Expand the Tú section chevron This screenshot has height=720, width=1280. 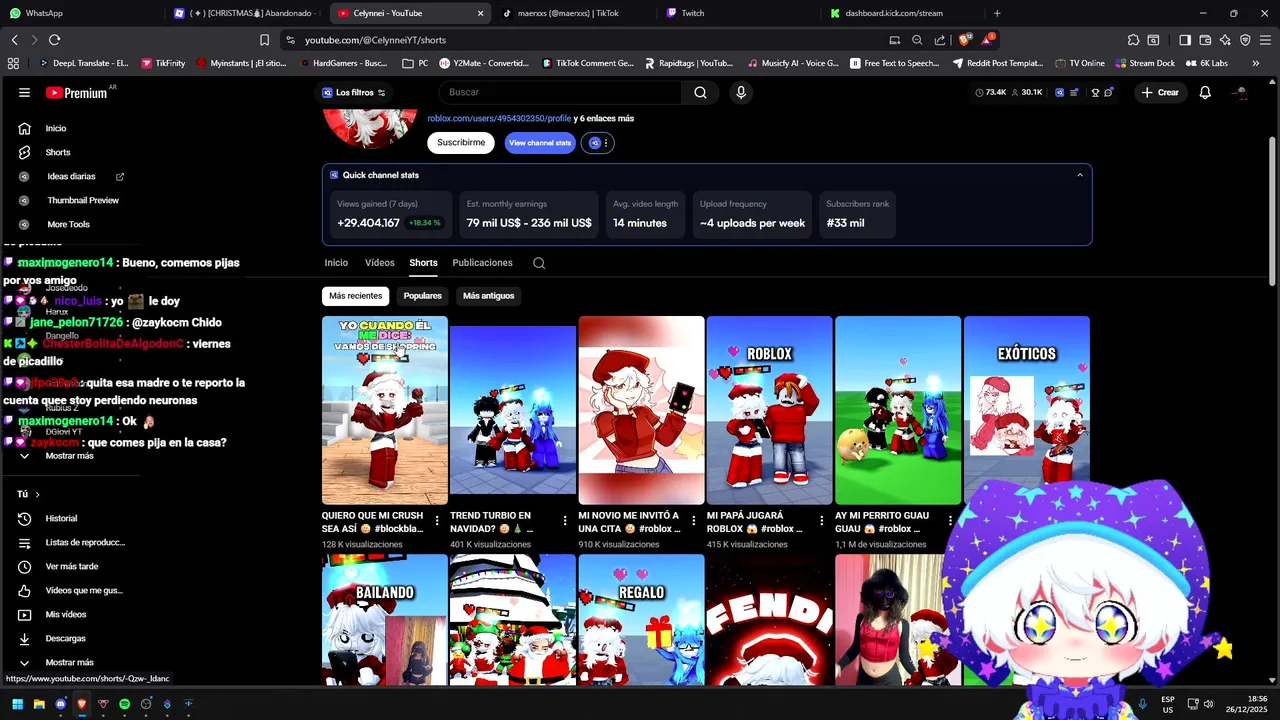point(38,494)
